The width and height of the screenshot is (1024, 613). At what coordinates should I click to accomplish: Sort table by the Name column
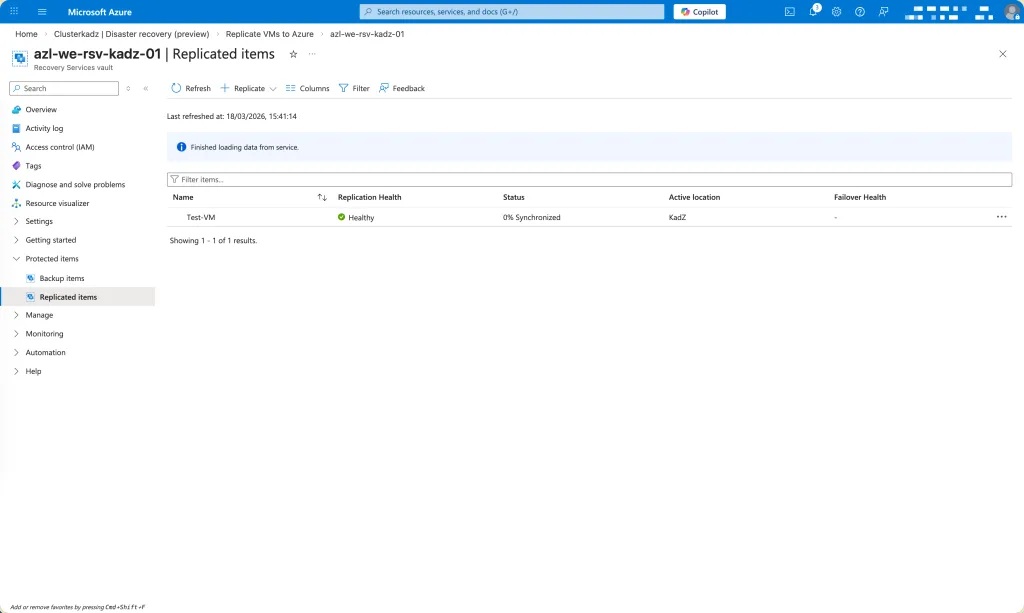click(x=183, y=197)
